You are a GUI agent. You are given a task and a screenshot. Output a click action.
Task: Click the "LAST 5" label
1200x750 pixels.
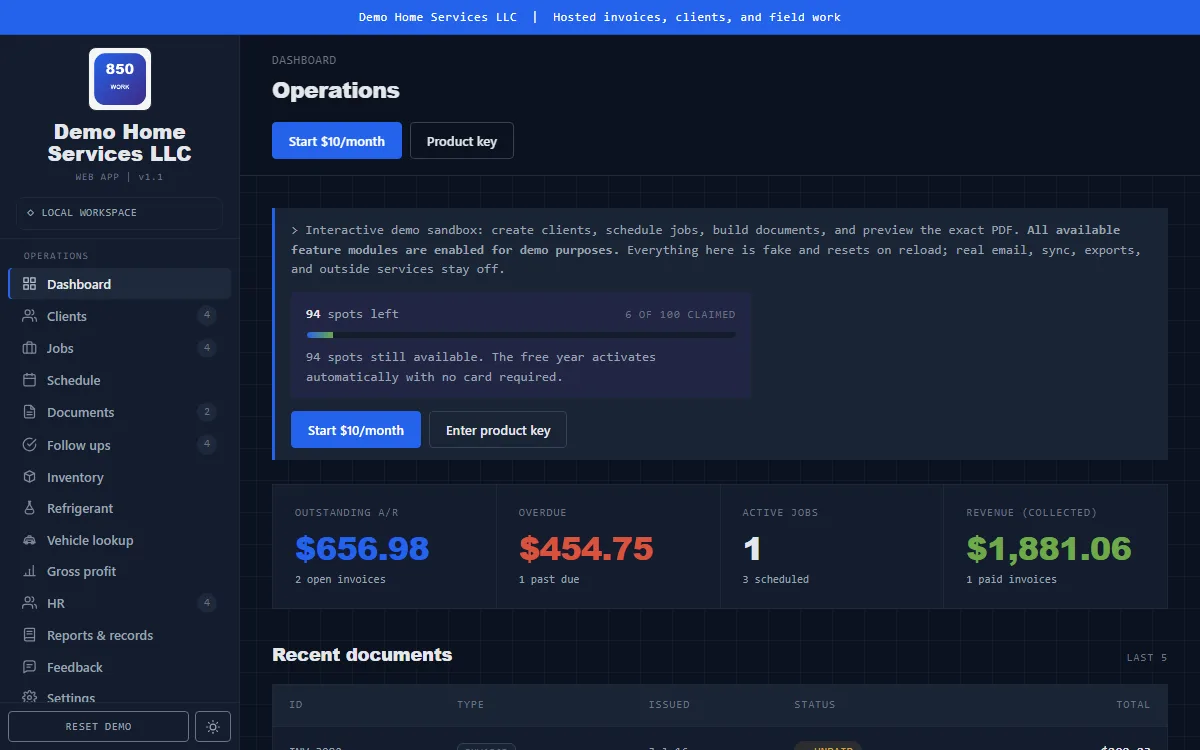pos(1147,658)
